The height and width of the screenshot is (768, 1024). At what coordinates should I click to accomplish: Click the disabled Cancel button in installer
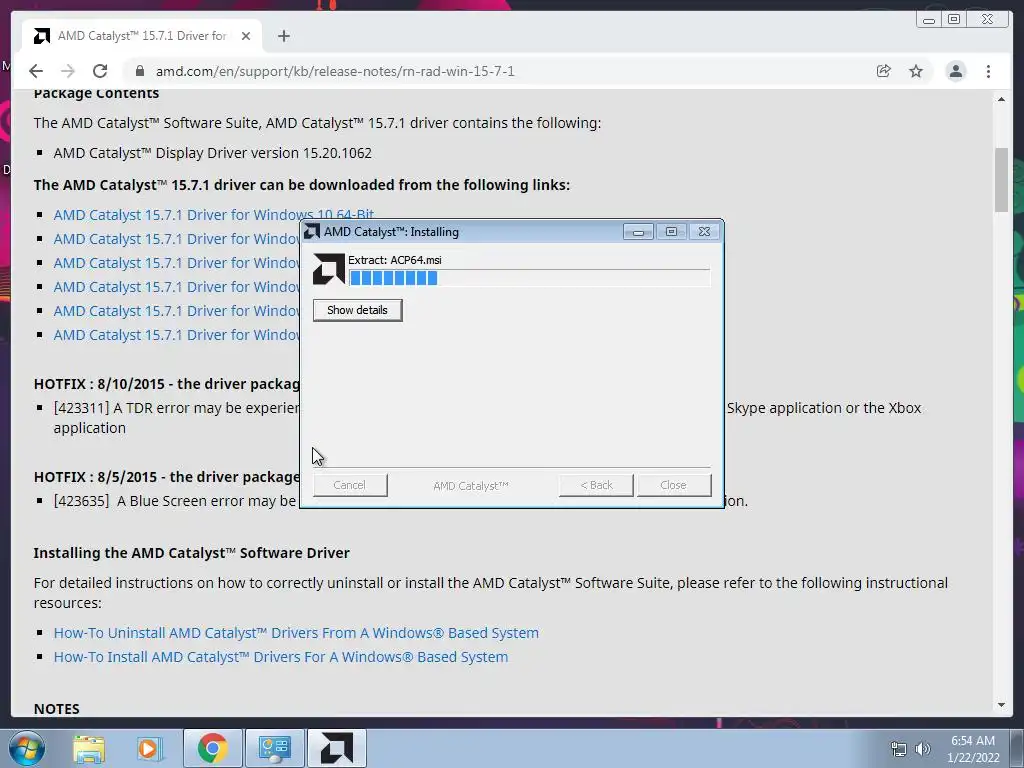click(349, 485)
